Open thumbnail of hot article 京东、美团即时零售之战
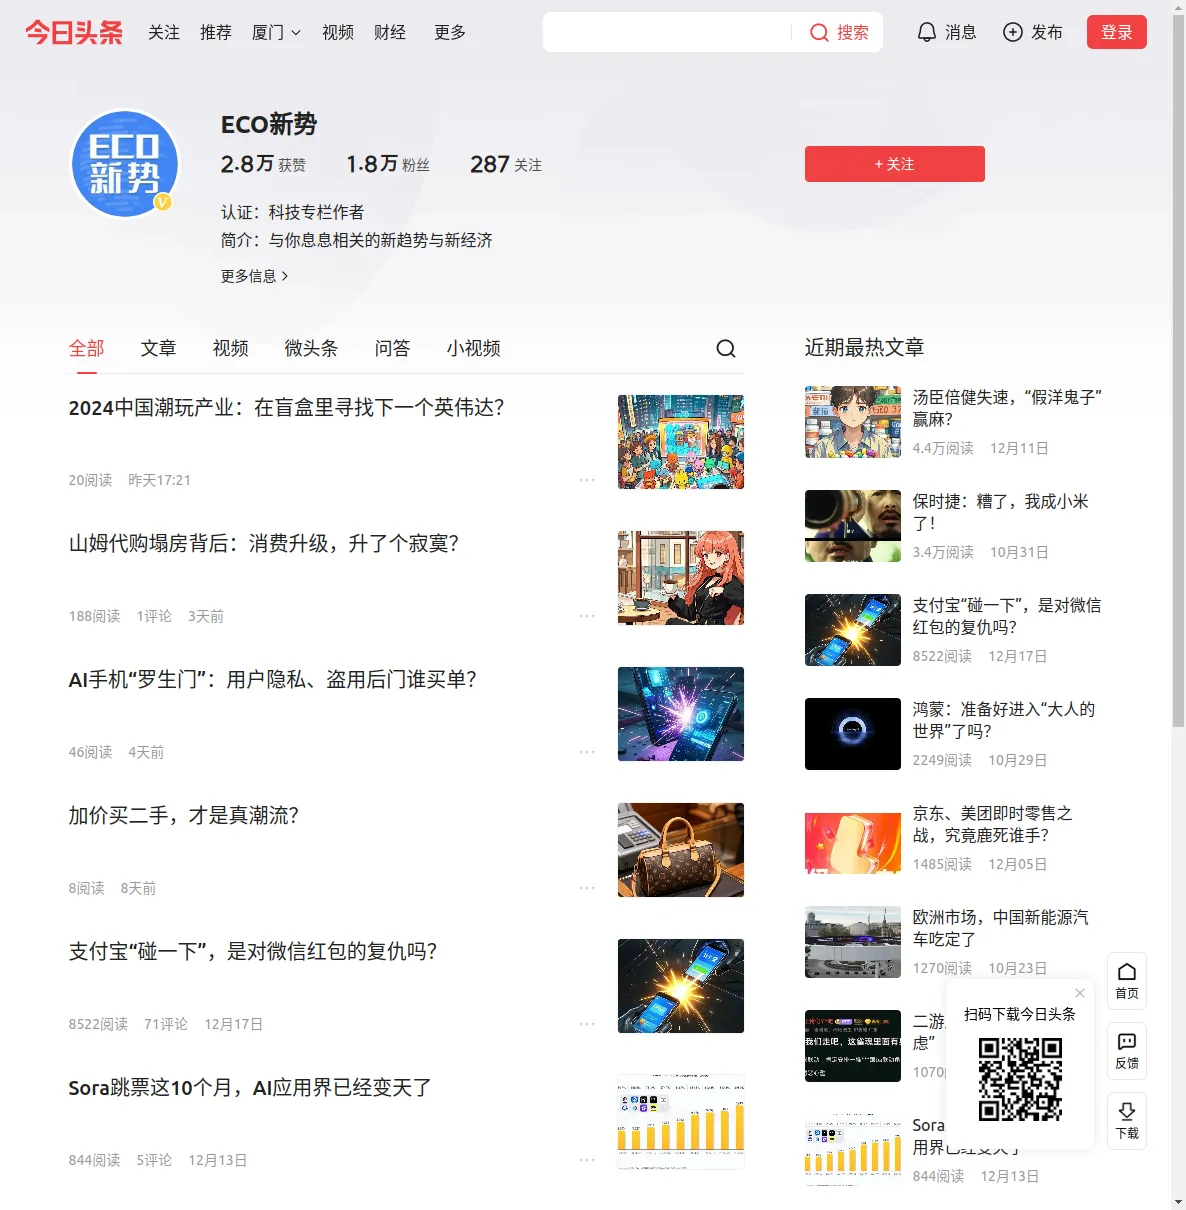 [x=853, y=838]
